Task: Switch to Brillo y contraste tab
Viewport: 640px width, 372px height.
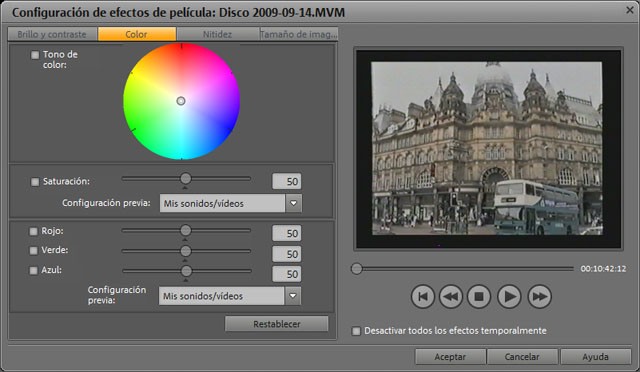Action: point(52,34)
